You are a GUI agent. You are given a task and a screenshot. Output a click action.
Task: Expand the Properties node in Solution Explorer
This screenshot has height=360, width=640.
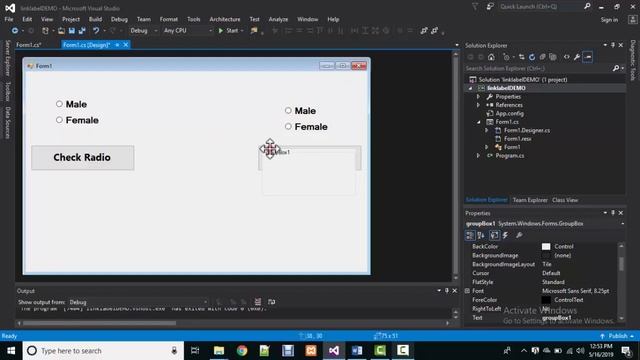478,97
